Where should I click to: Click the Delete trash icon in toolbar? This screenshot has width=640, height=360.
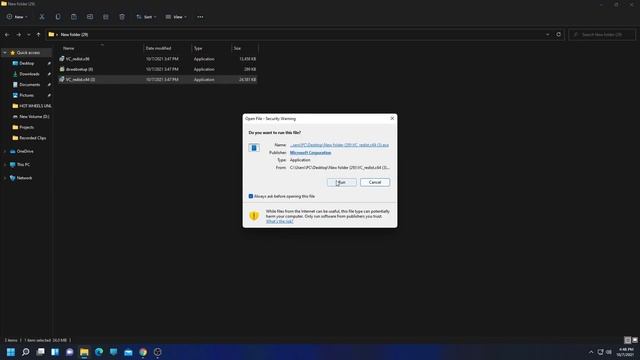coord(122,17)
